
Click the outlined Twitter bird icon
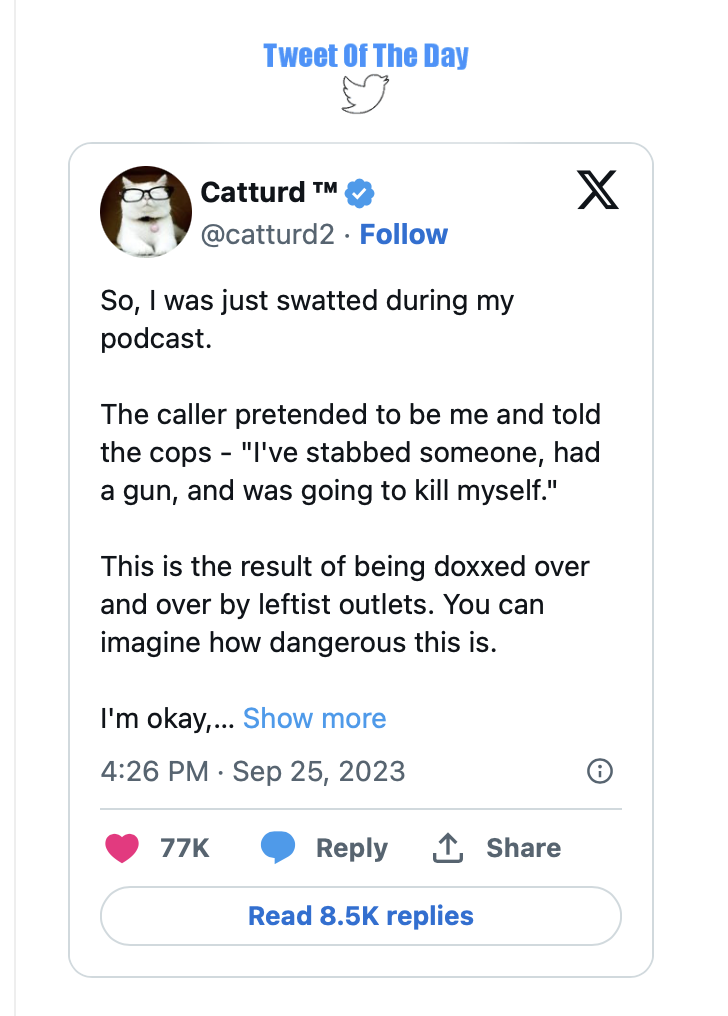pyautogui.click(x=365, y=94)
